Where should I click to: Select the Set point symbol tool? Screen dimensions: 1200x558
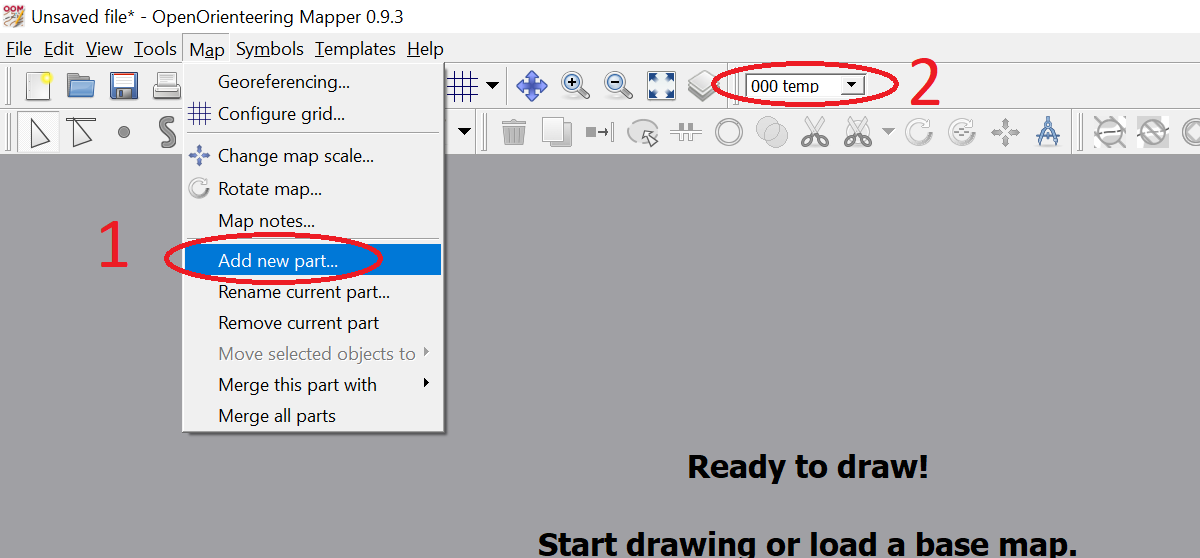(124, 132)
